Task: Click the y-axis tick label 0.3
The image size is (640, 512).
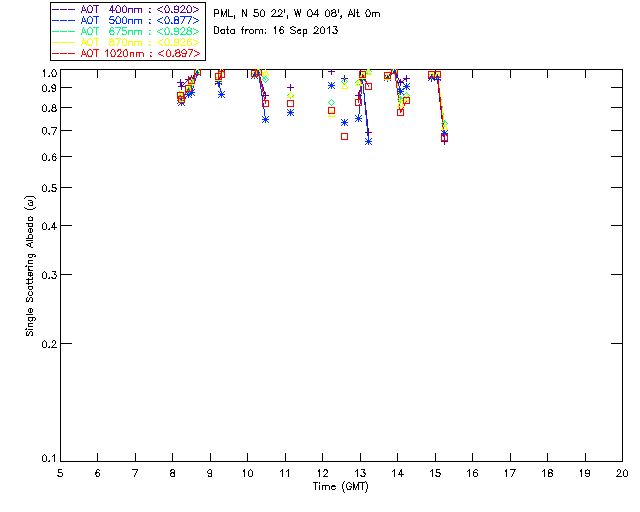Action: point(49,275)
